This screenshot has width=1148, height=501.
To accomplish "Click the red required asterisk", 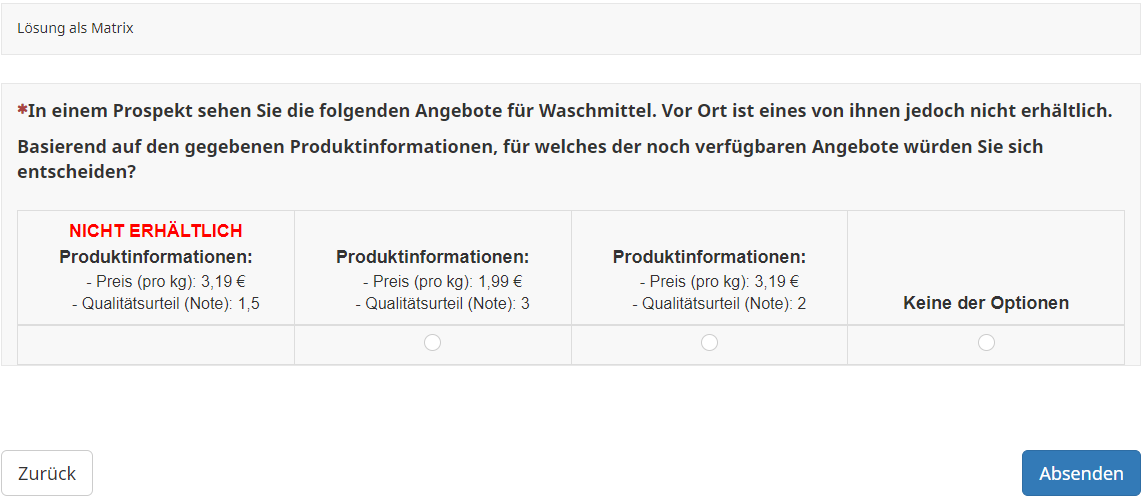I will pos(22,110).
